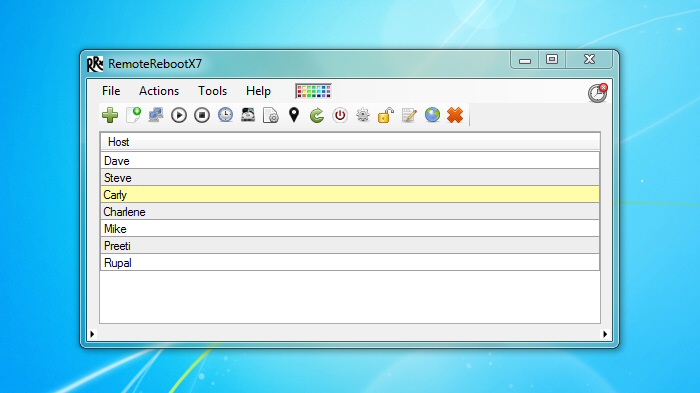Maximize the RemoteRebootX7 window
The width and height of the screenshot is (700, 393).
(552, 60)
